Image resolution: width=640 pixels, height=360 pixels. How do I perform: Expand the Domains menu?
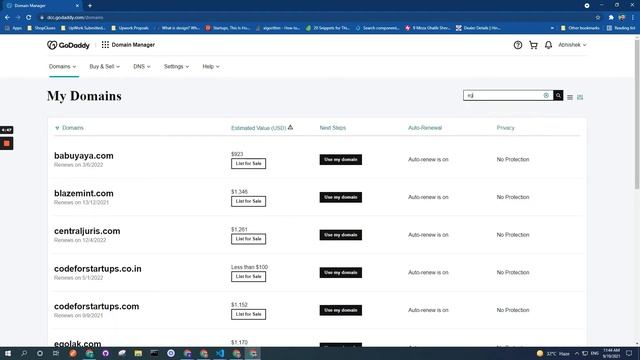click(62, 67)
